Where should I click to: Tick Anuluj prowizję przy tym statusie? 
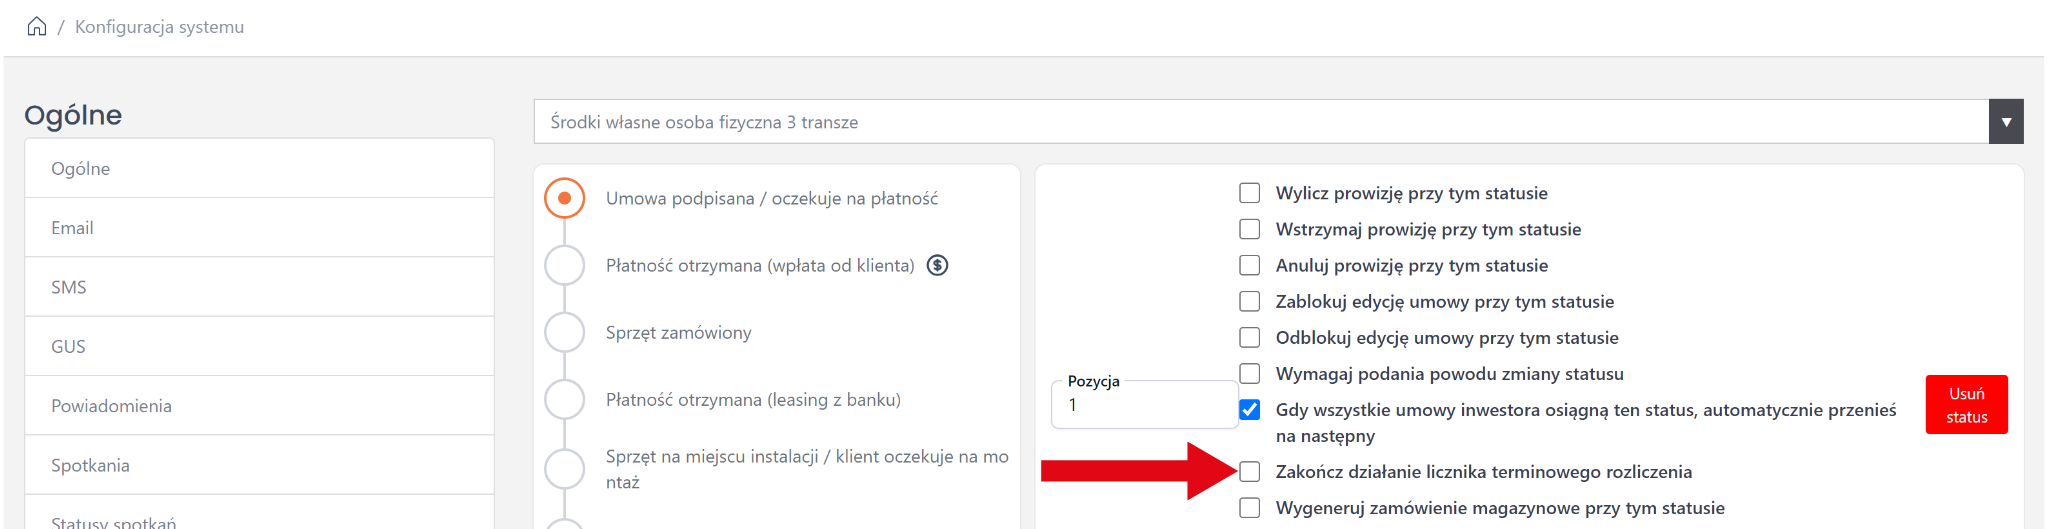1249,265
